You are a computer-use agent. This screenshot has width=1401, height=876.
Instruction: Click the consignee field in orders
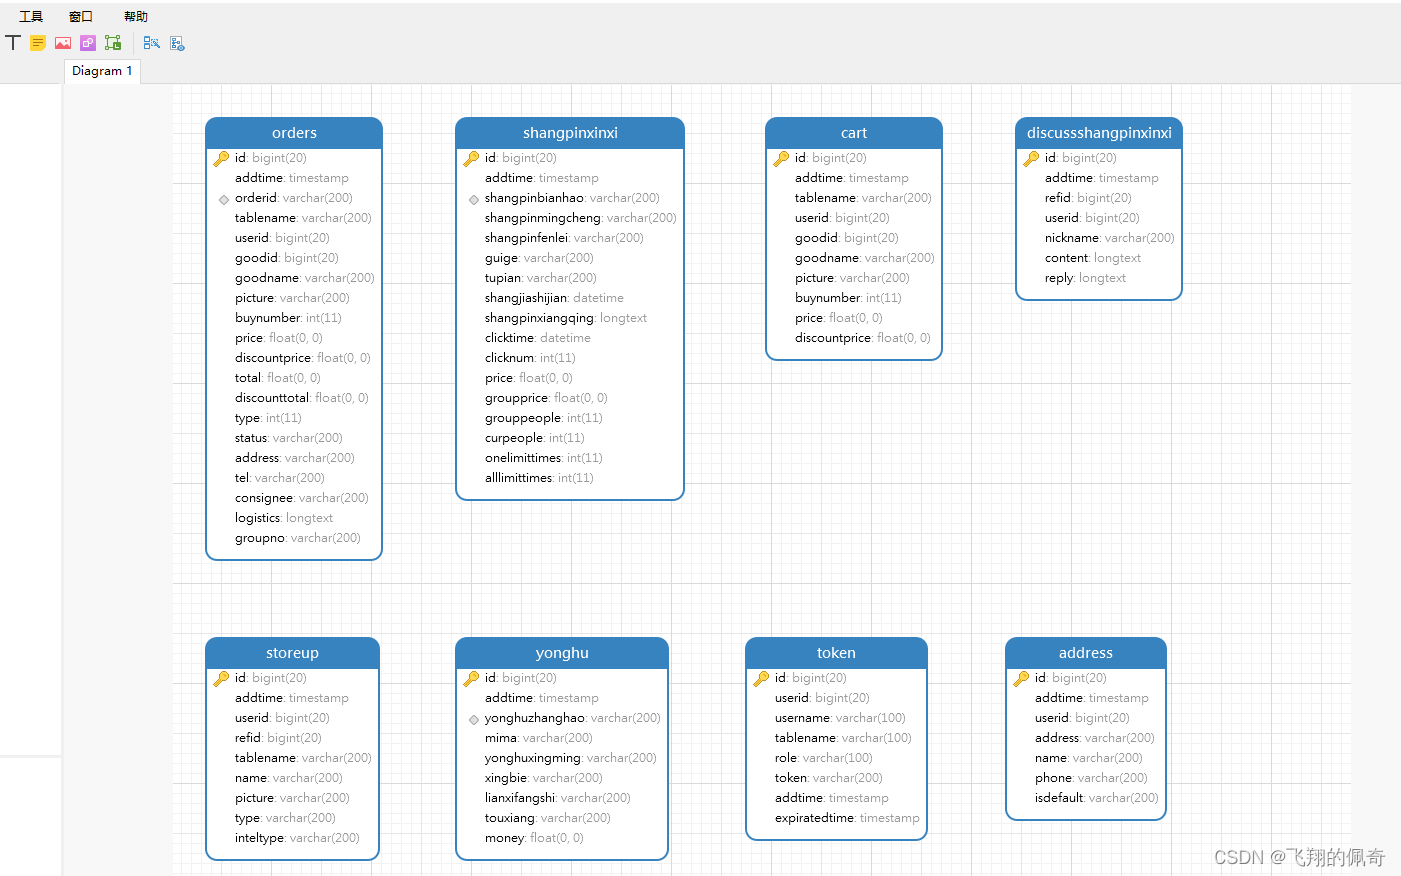click(x=302, y=498)
